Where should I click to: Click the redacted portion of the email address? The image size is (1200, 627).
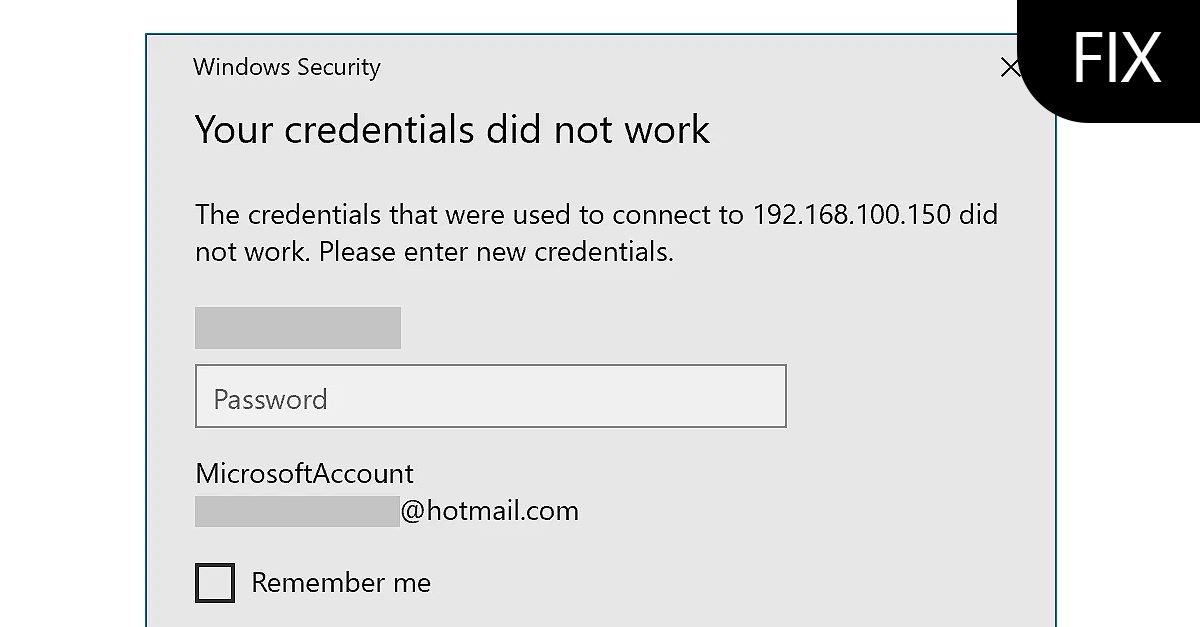(x=297, y=510)
